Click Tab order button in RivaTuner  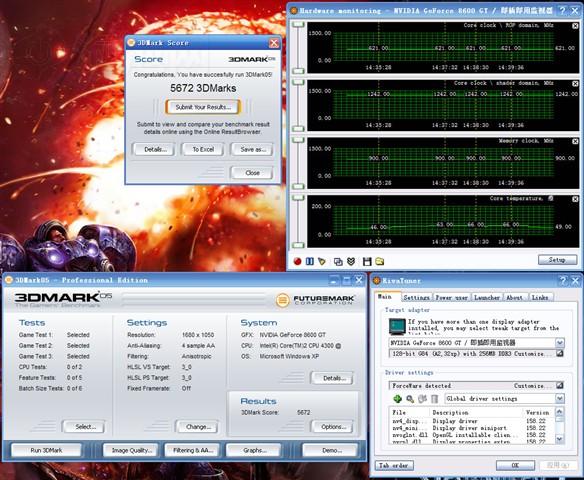(394, 465)
